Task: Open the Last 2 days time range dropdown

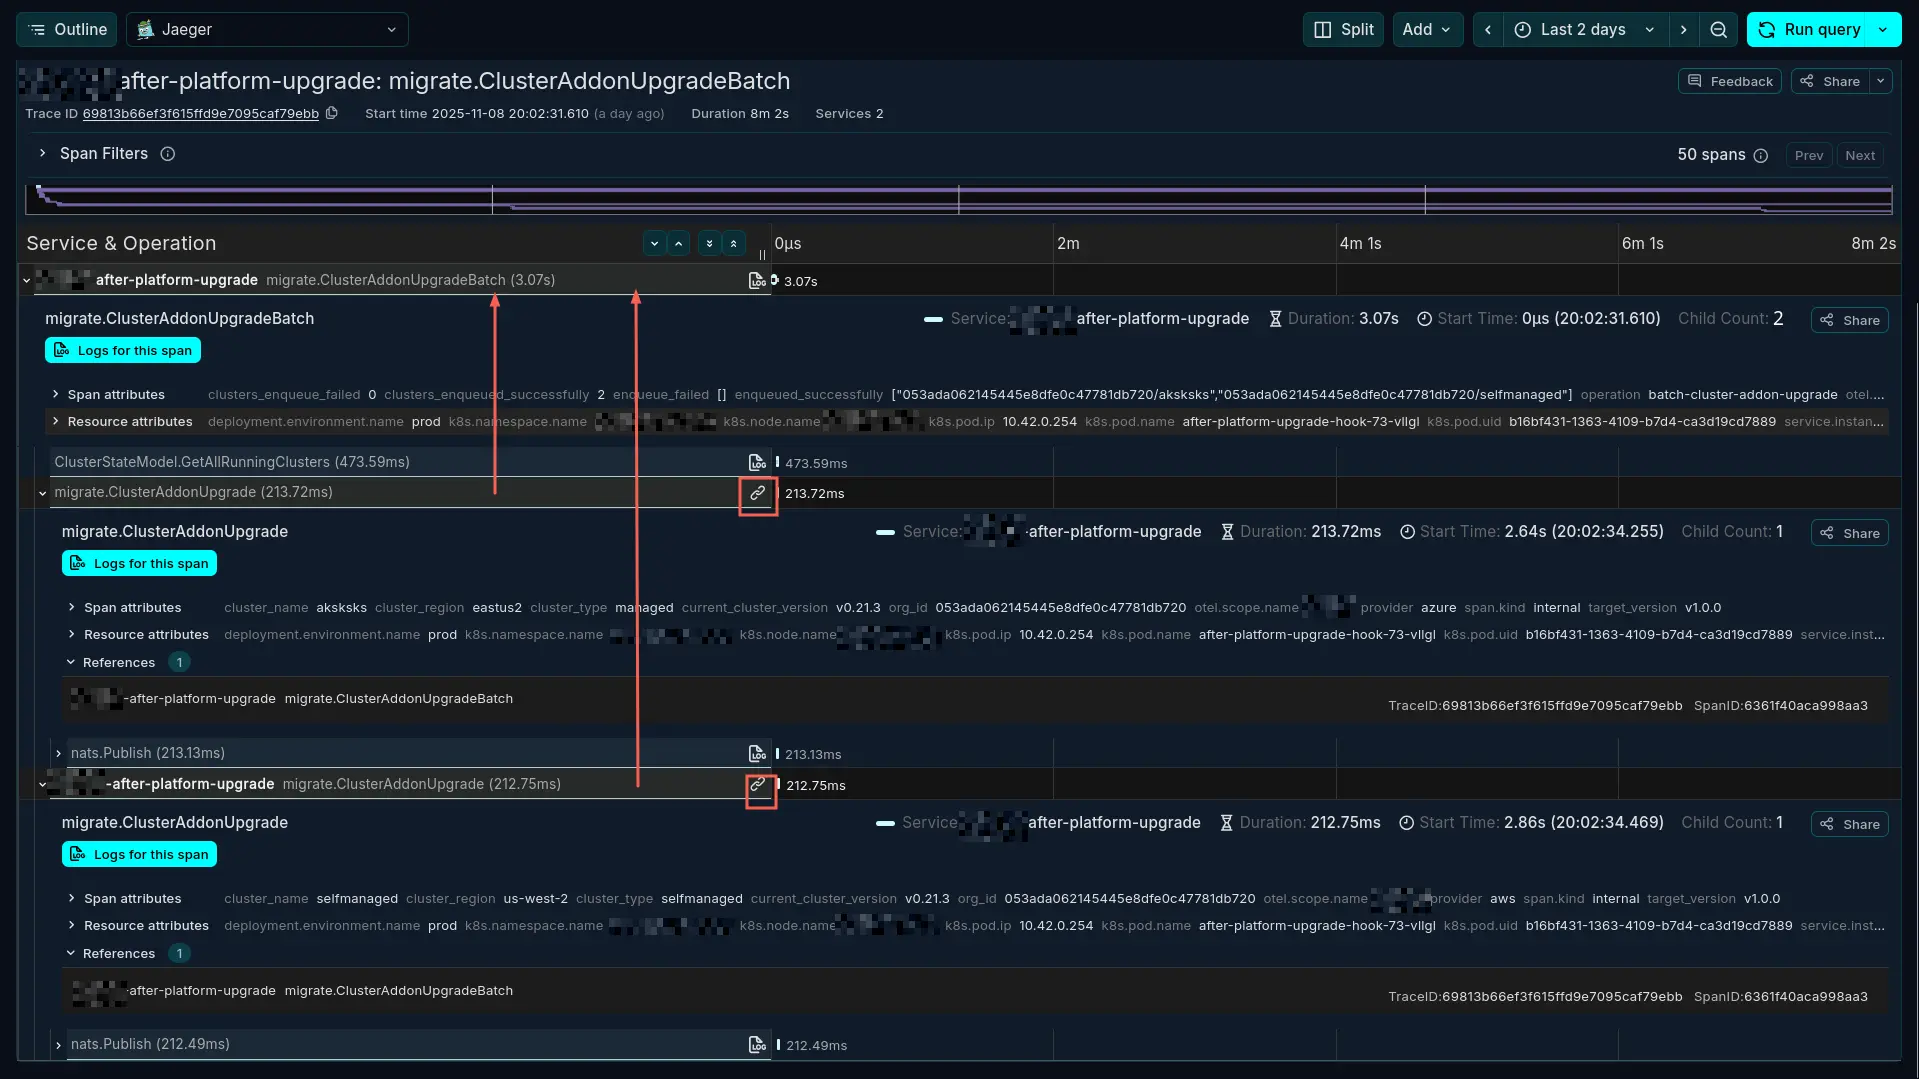Action: click(x=1583, y=29)
